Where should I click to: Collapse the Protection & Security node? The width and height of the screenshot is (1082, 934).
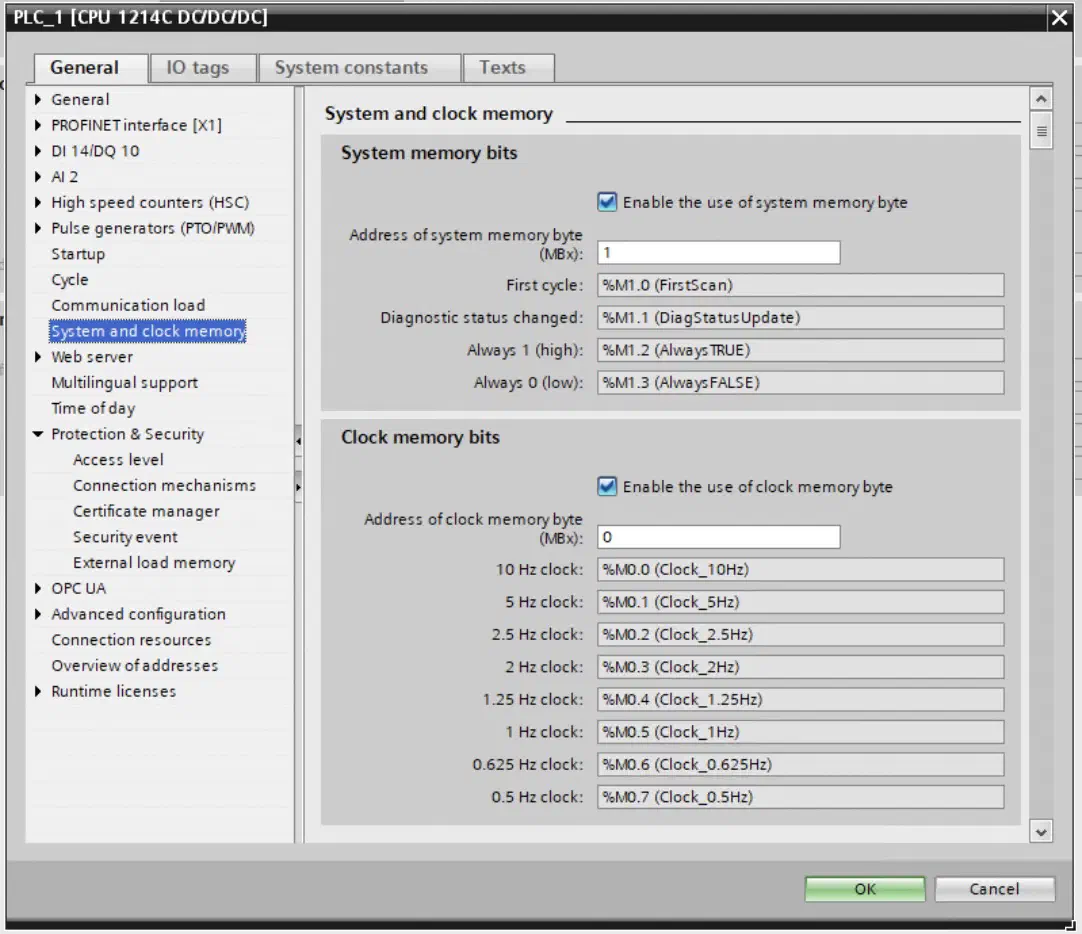38,434
